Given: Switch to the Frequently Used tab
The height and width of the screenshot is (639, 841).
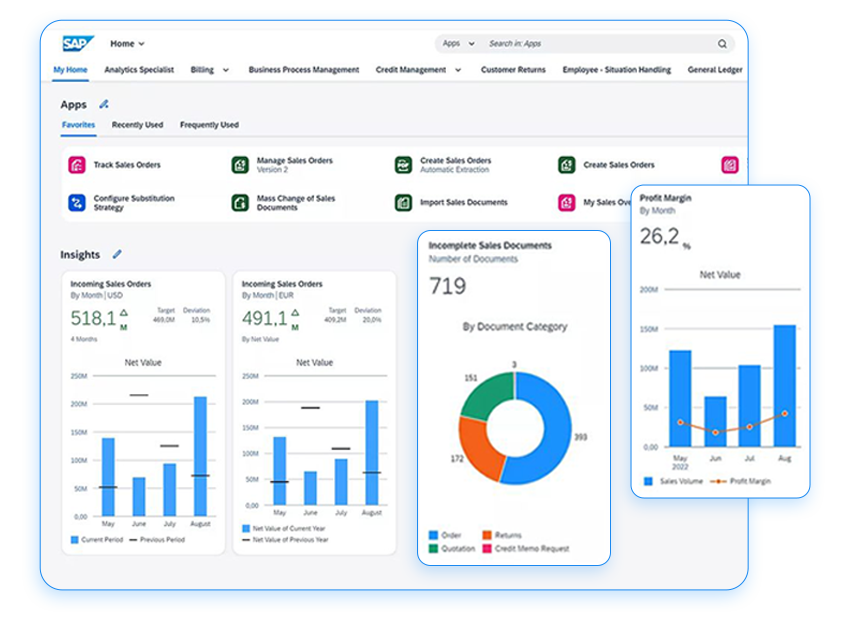Looking at the screenshot, I should tap(209, 125).
